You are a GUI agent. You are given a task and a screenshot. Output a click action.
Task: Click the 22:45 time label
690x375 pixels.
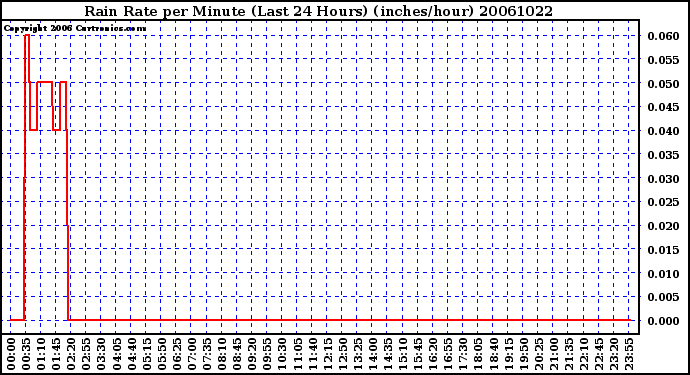click(598, 354)
